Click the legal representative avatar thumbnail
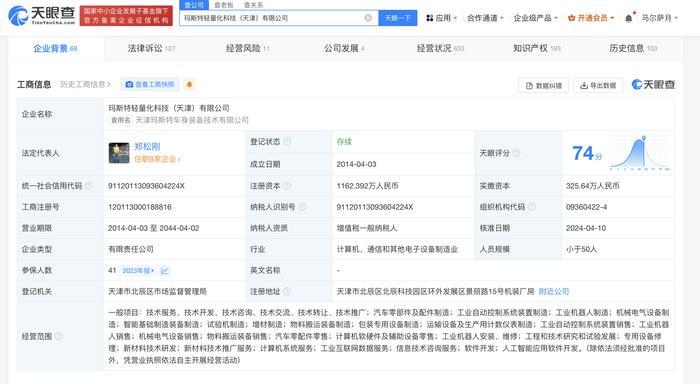Screen dimensions: 700x384 (x=119, y=153)
